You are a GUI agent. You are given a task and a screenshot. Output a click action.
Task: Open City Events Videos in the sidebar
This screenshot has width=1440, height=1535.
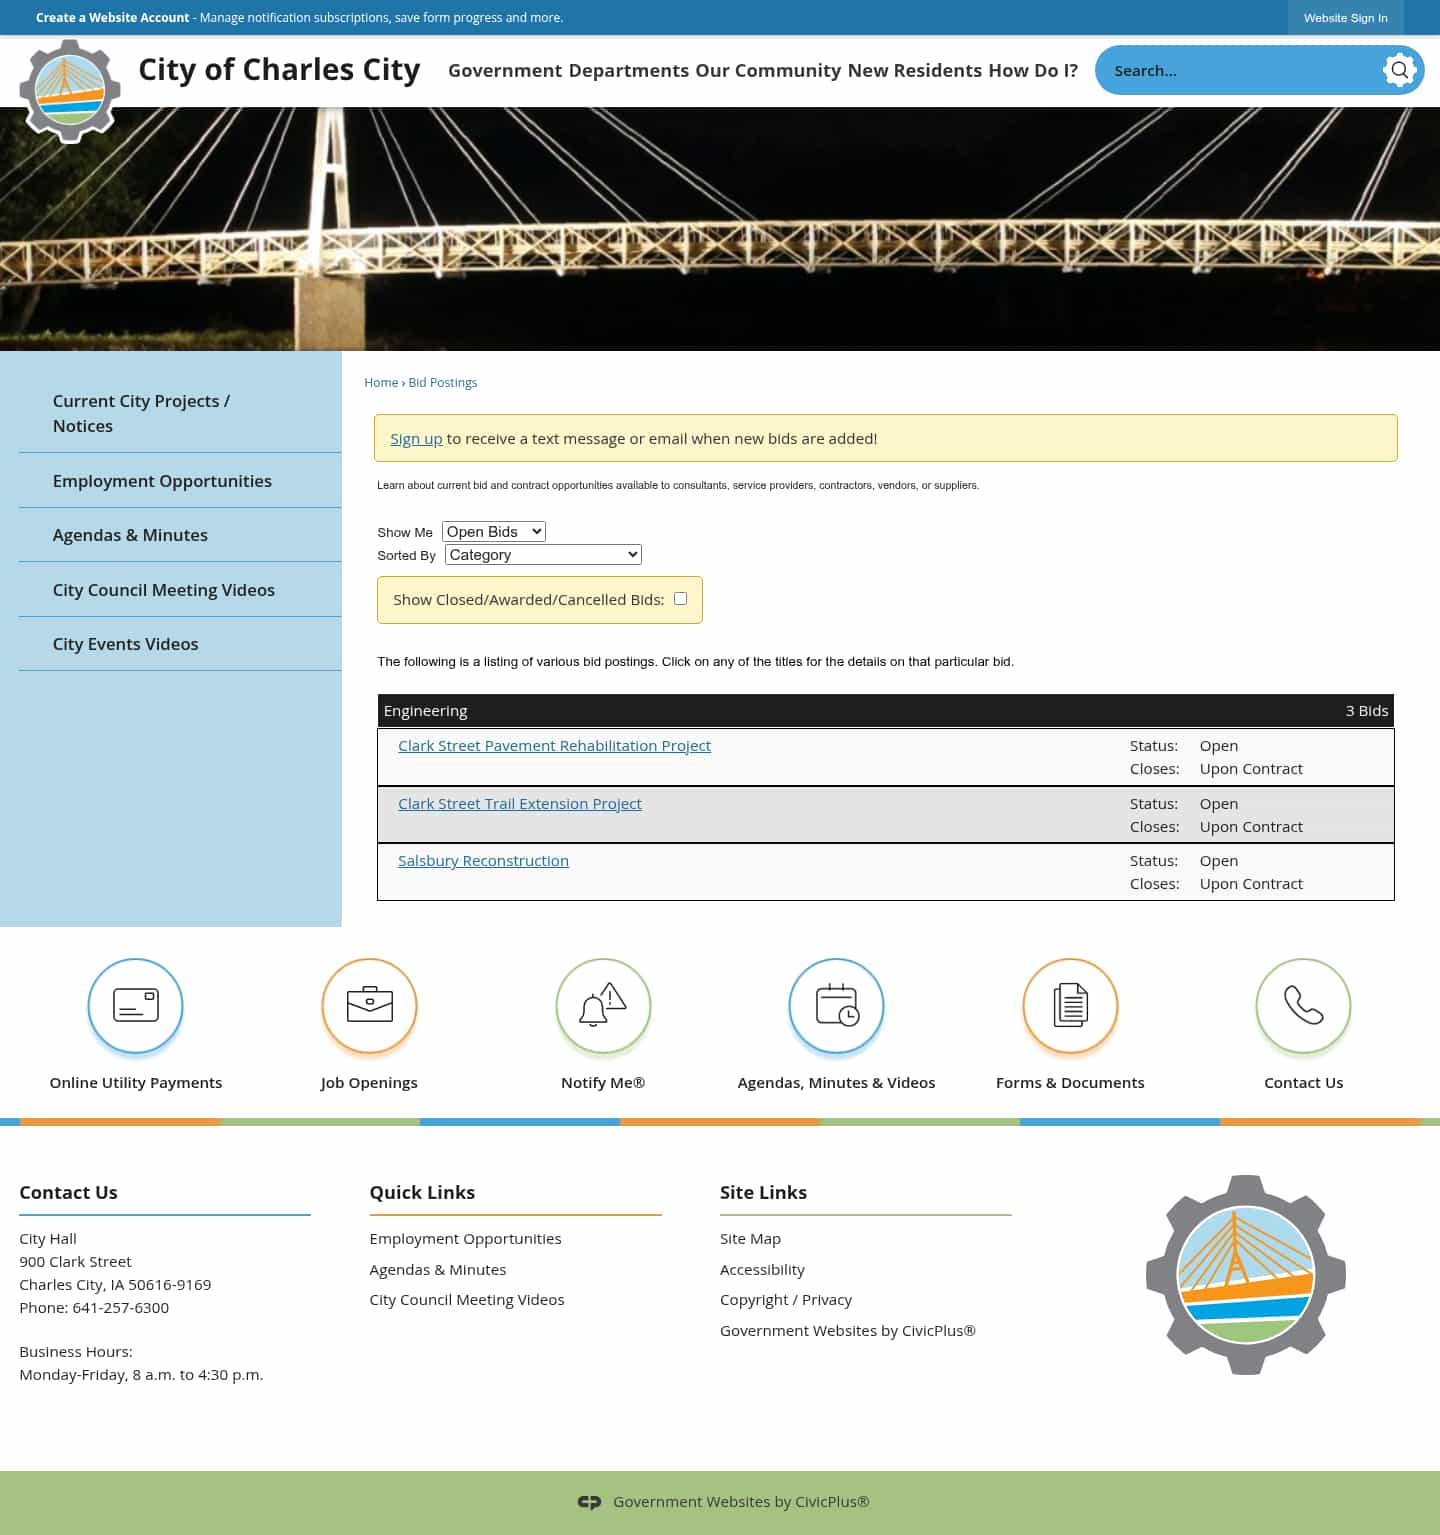point(180,644)
